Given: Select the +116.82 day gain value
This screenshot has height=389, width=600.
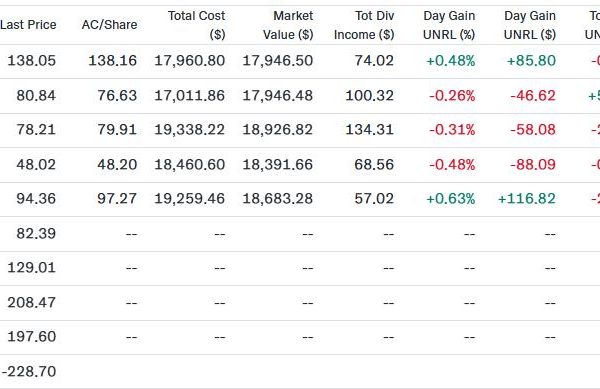Looking at the screenshot, I should (x=527, y=199).
